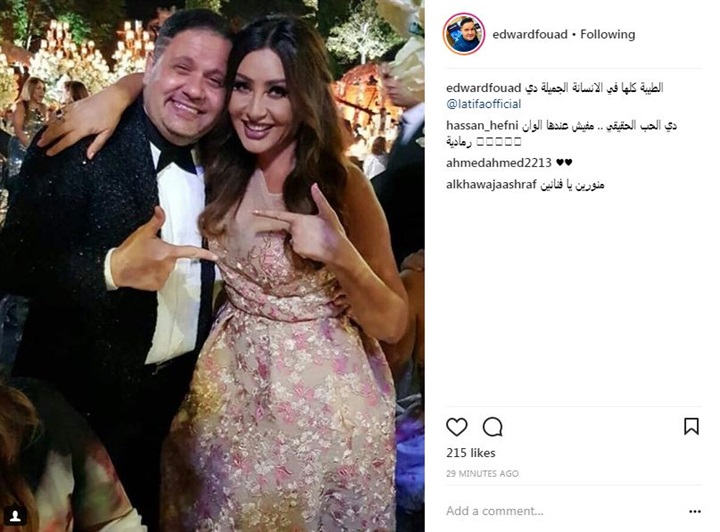
Task: Click the posted photo of the couple
Action: [x=212, y=266]
